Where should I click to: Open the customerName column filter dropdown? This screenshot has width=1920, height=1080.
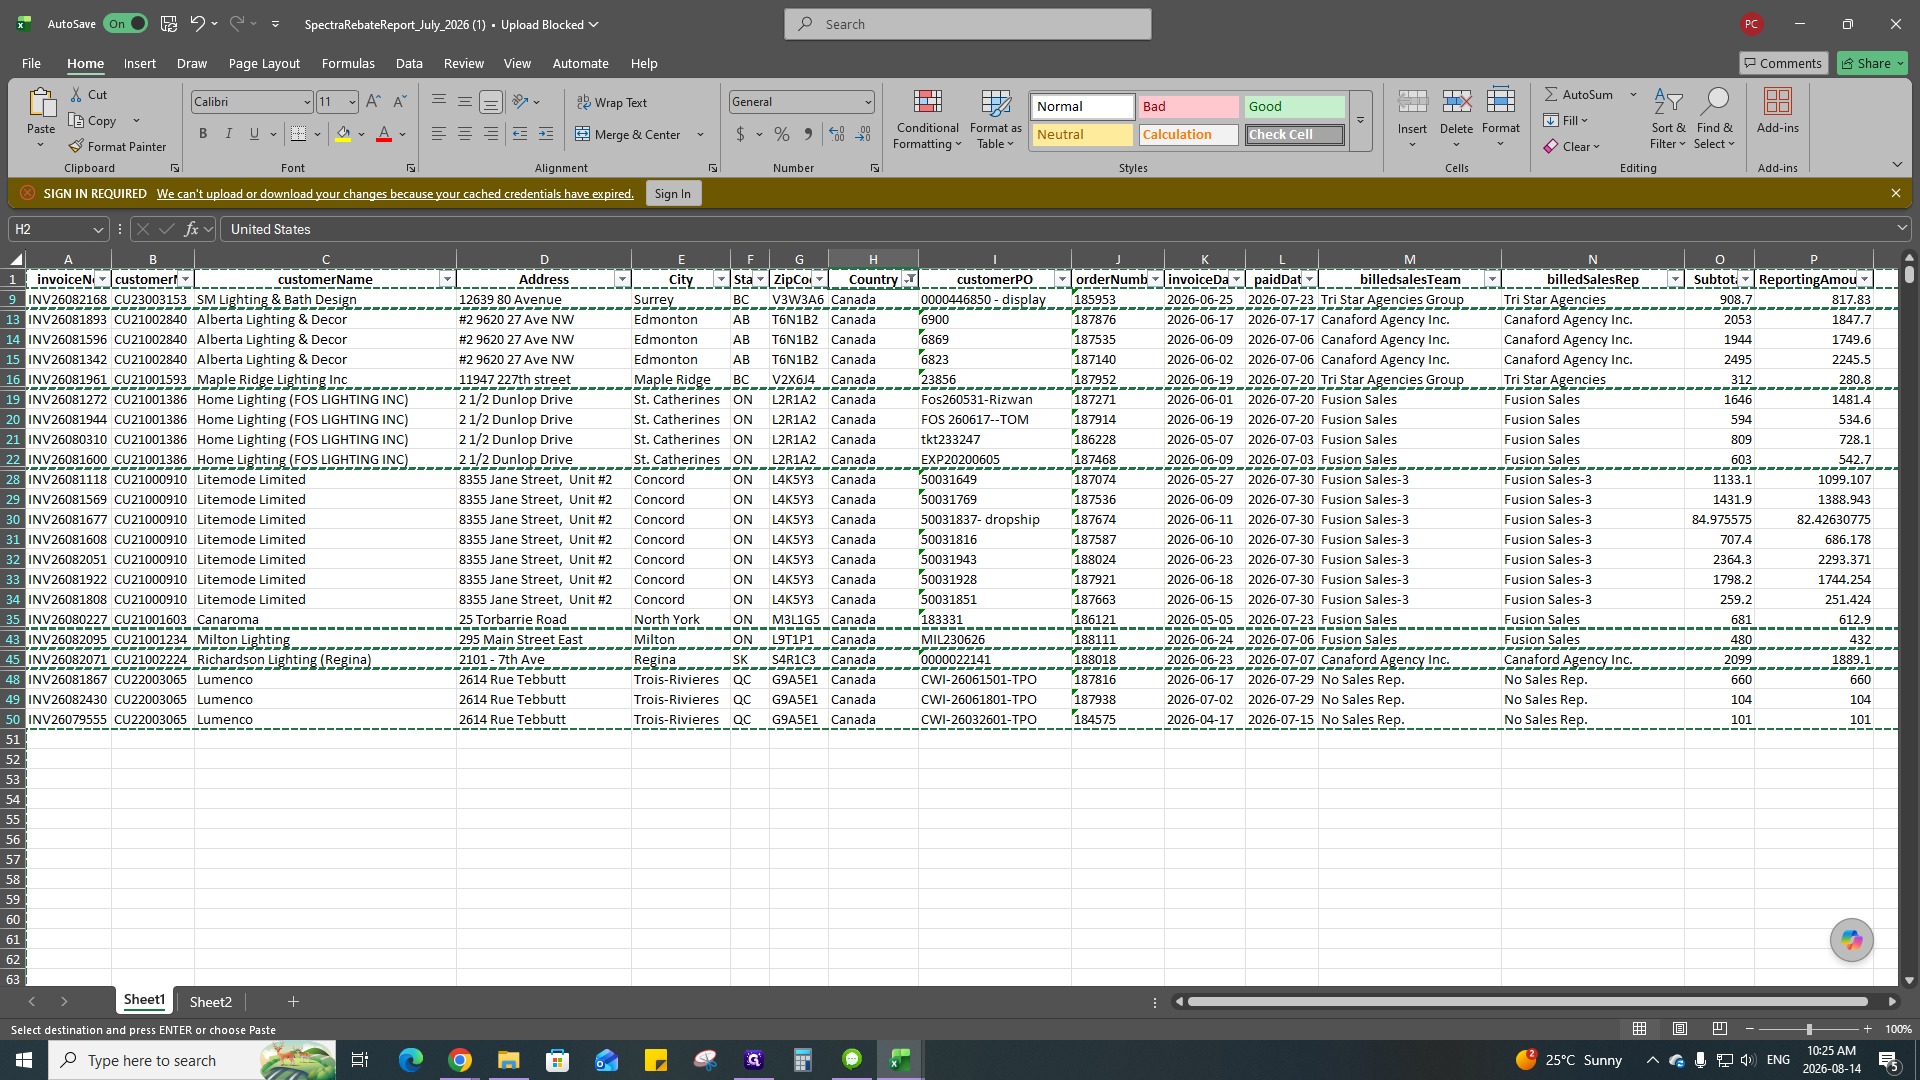(x=447, y=279)
